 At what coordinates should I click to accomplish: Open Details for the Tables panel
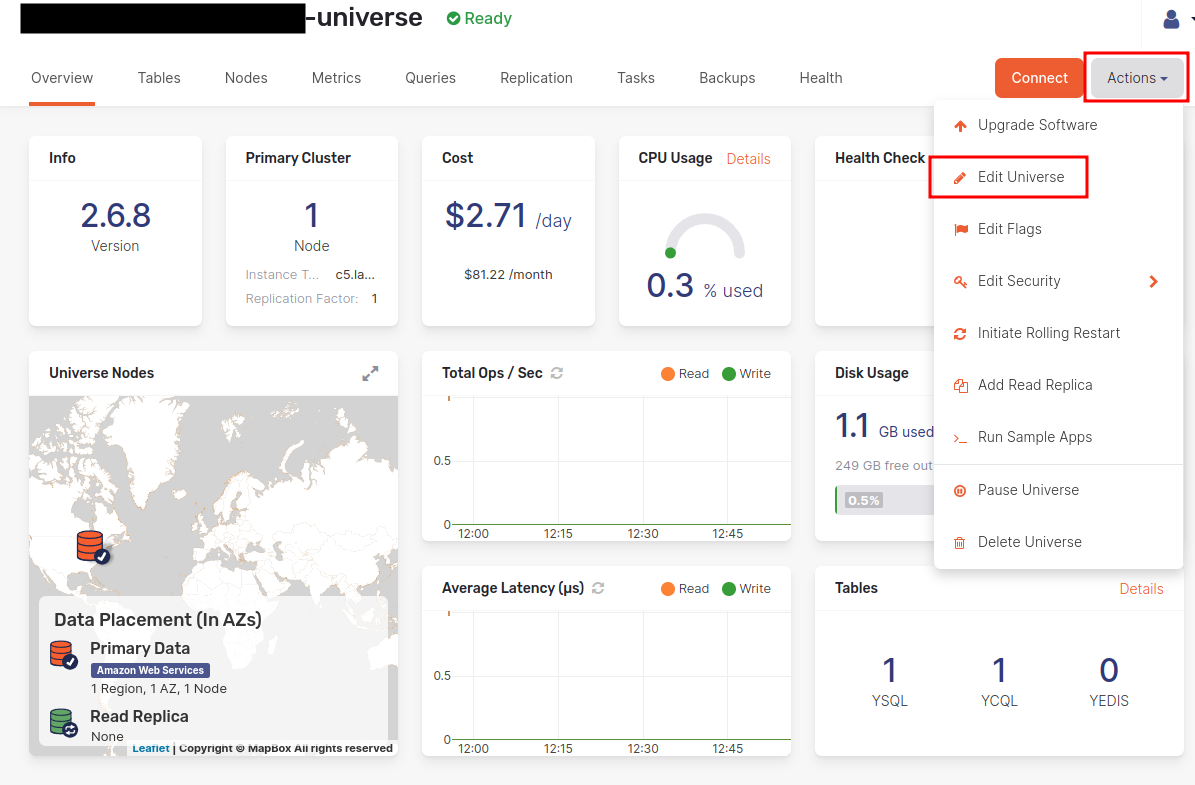pos(1141,589)
